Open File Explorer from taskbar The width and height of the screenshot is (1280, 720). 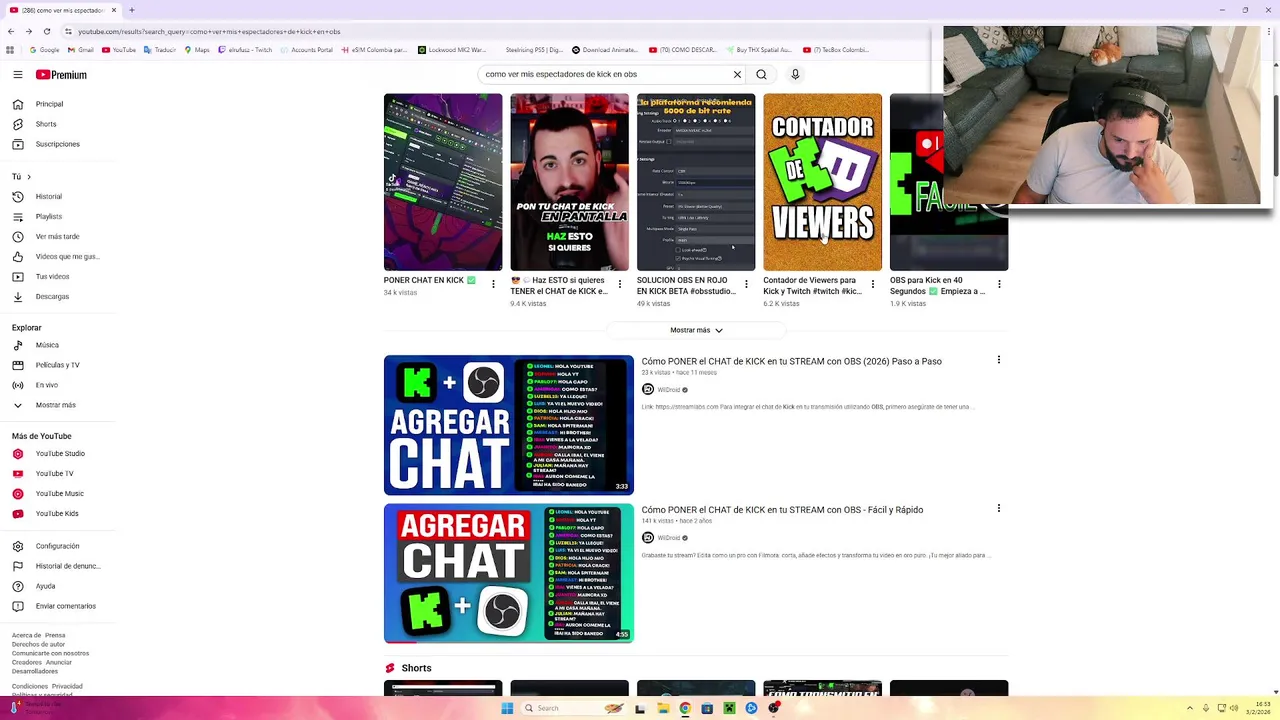(663, 708)
